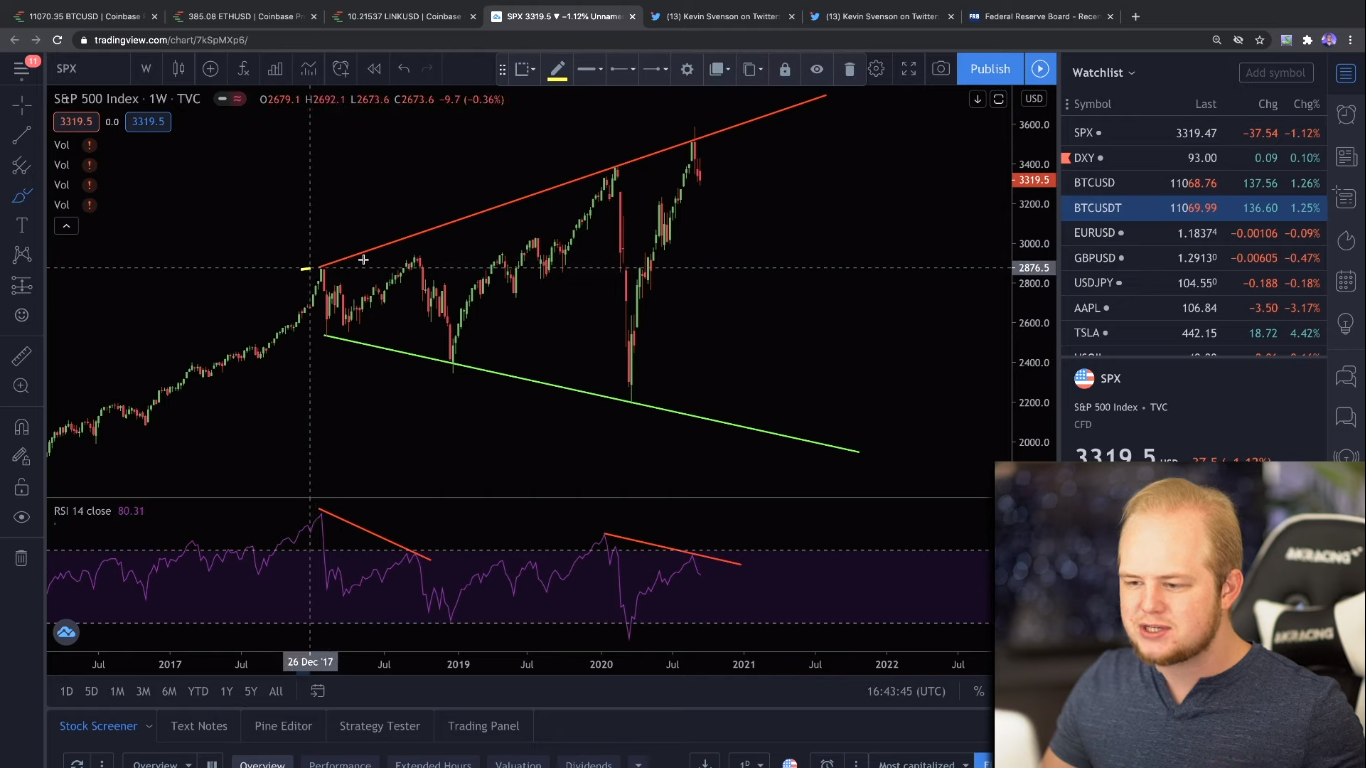Screen dimensions: 1366x768
Task: Open candlestick chart style menu
Action: click(x=178, y=68)
